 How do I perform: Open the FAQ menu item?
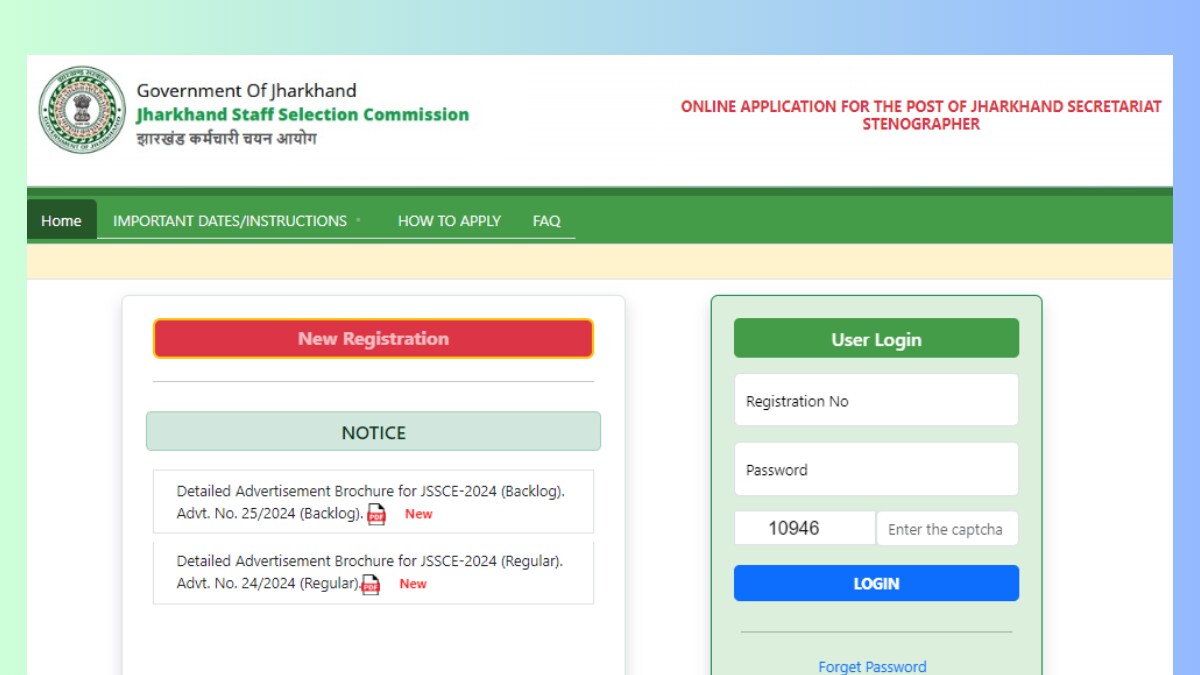point(546,220)
